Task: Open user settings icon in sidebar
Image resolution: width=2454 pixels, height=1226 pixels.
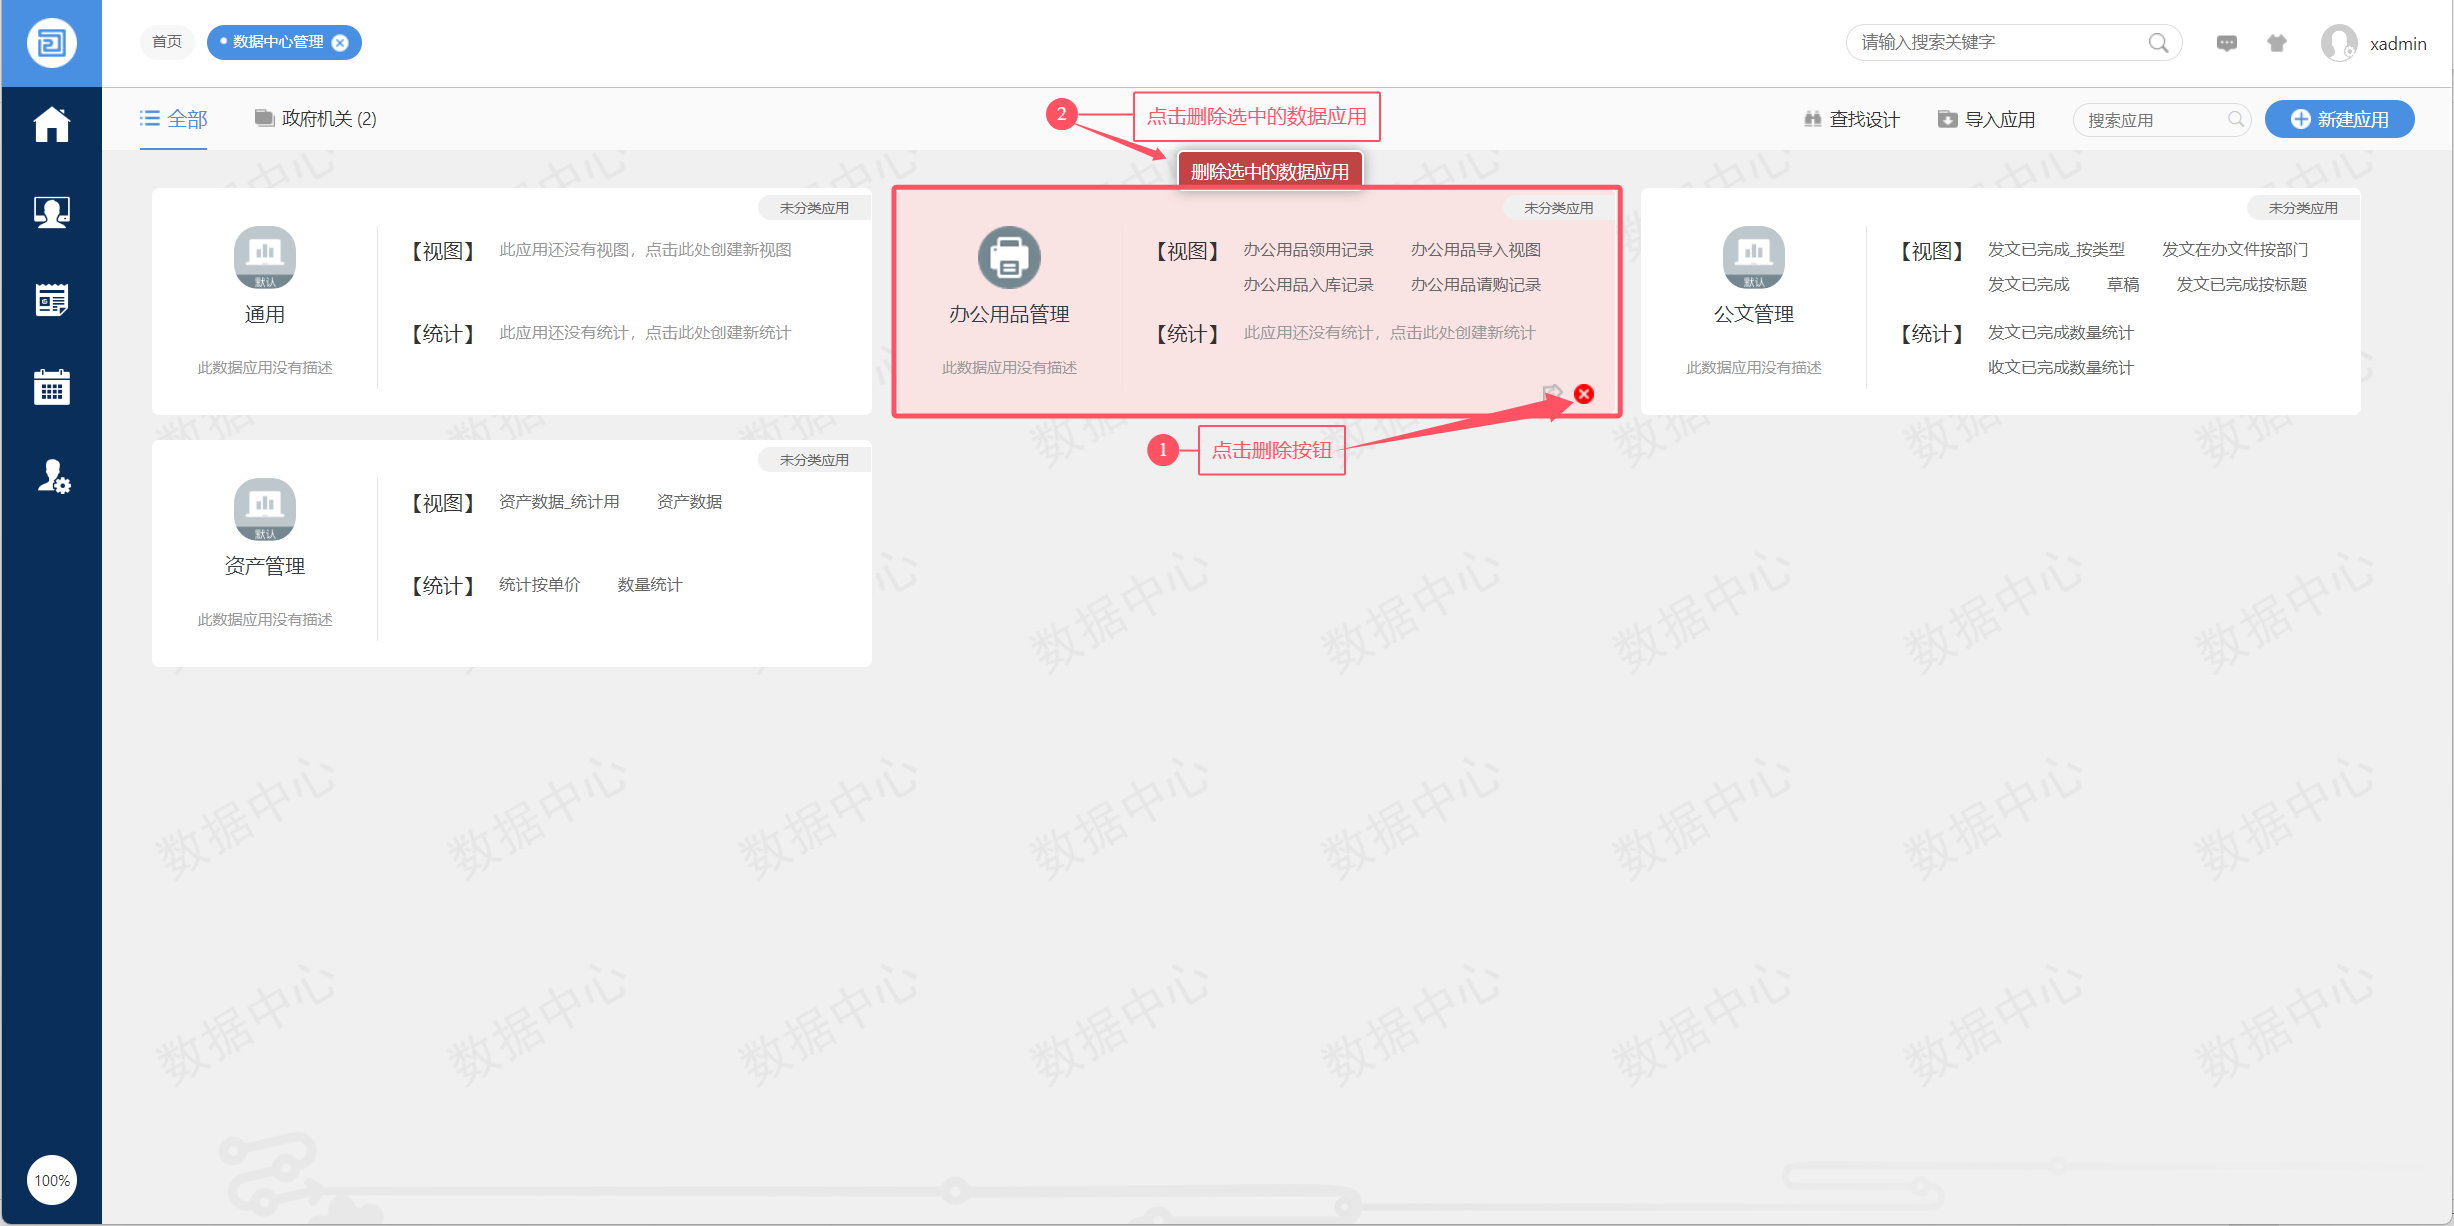Action: (x=53, y=476)
